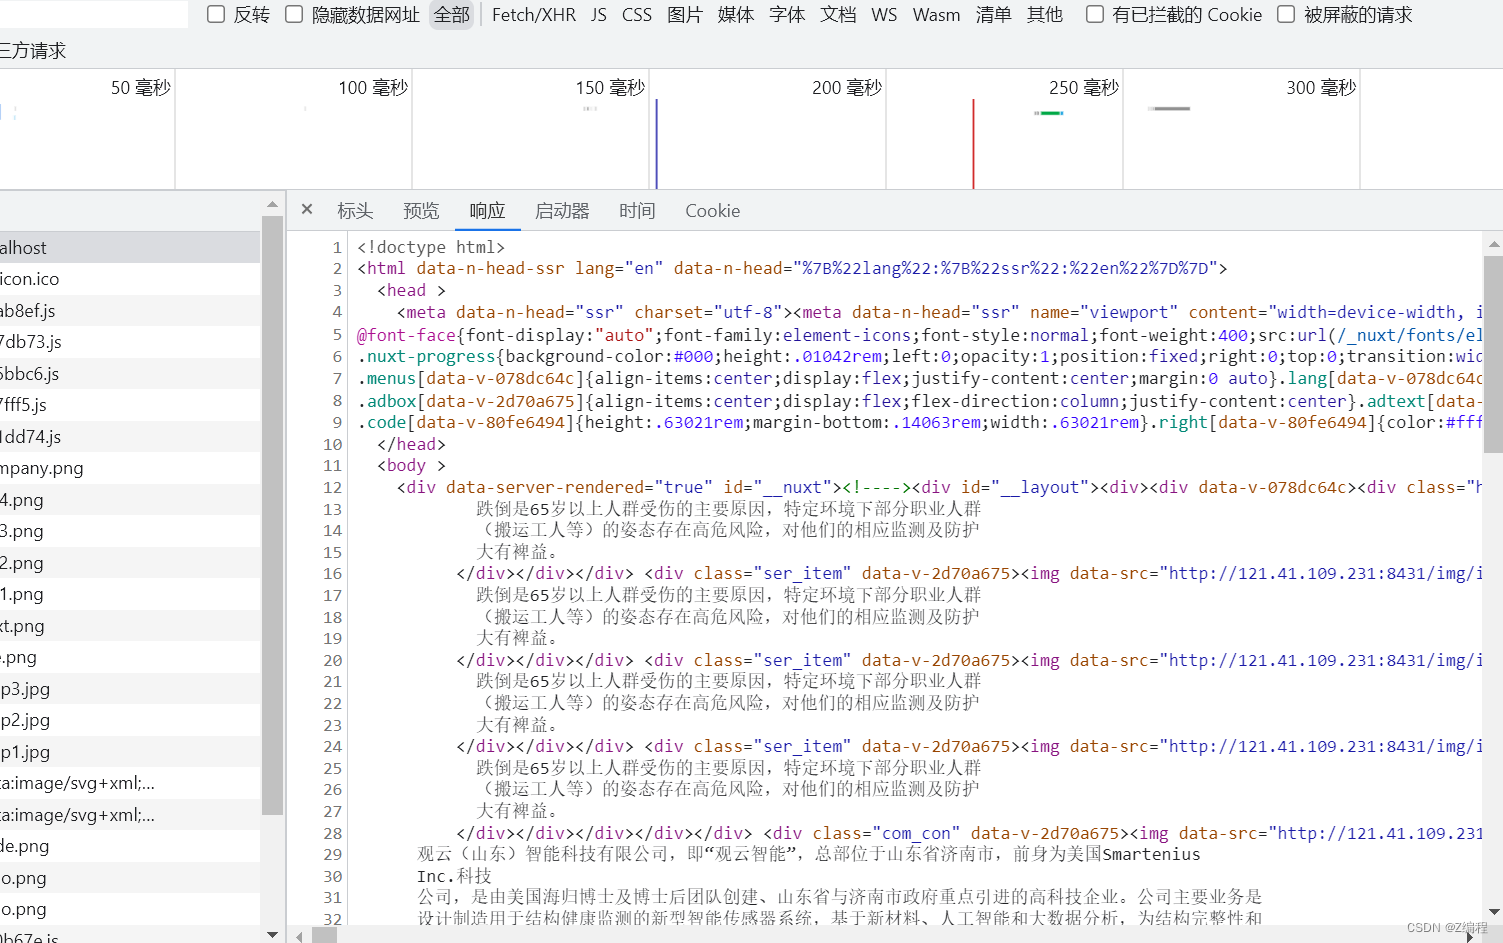Click line number 12 in response
The height and width of the screenshot is (943, 1503).
pos(332,487)
